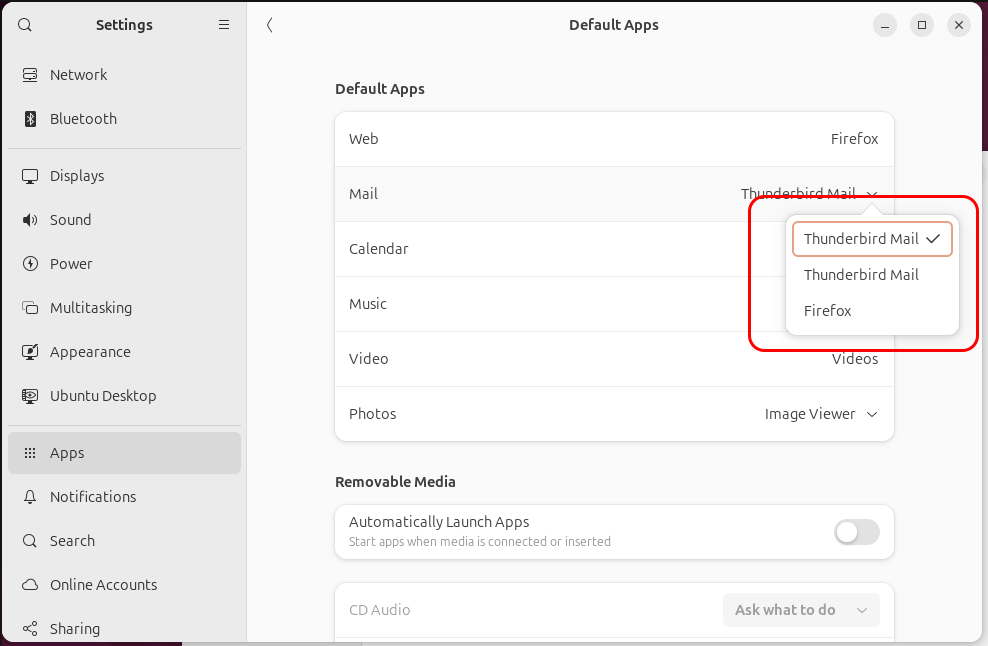Image resolution: width=988 pixels, height=646 pixels.
Task: Choose checked Thunderbird Mail option
Action: coord(872,239)
